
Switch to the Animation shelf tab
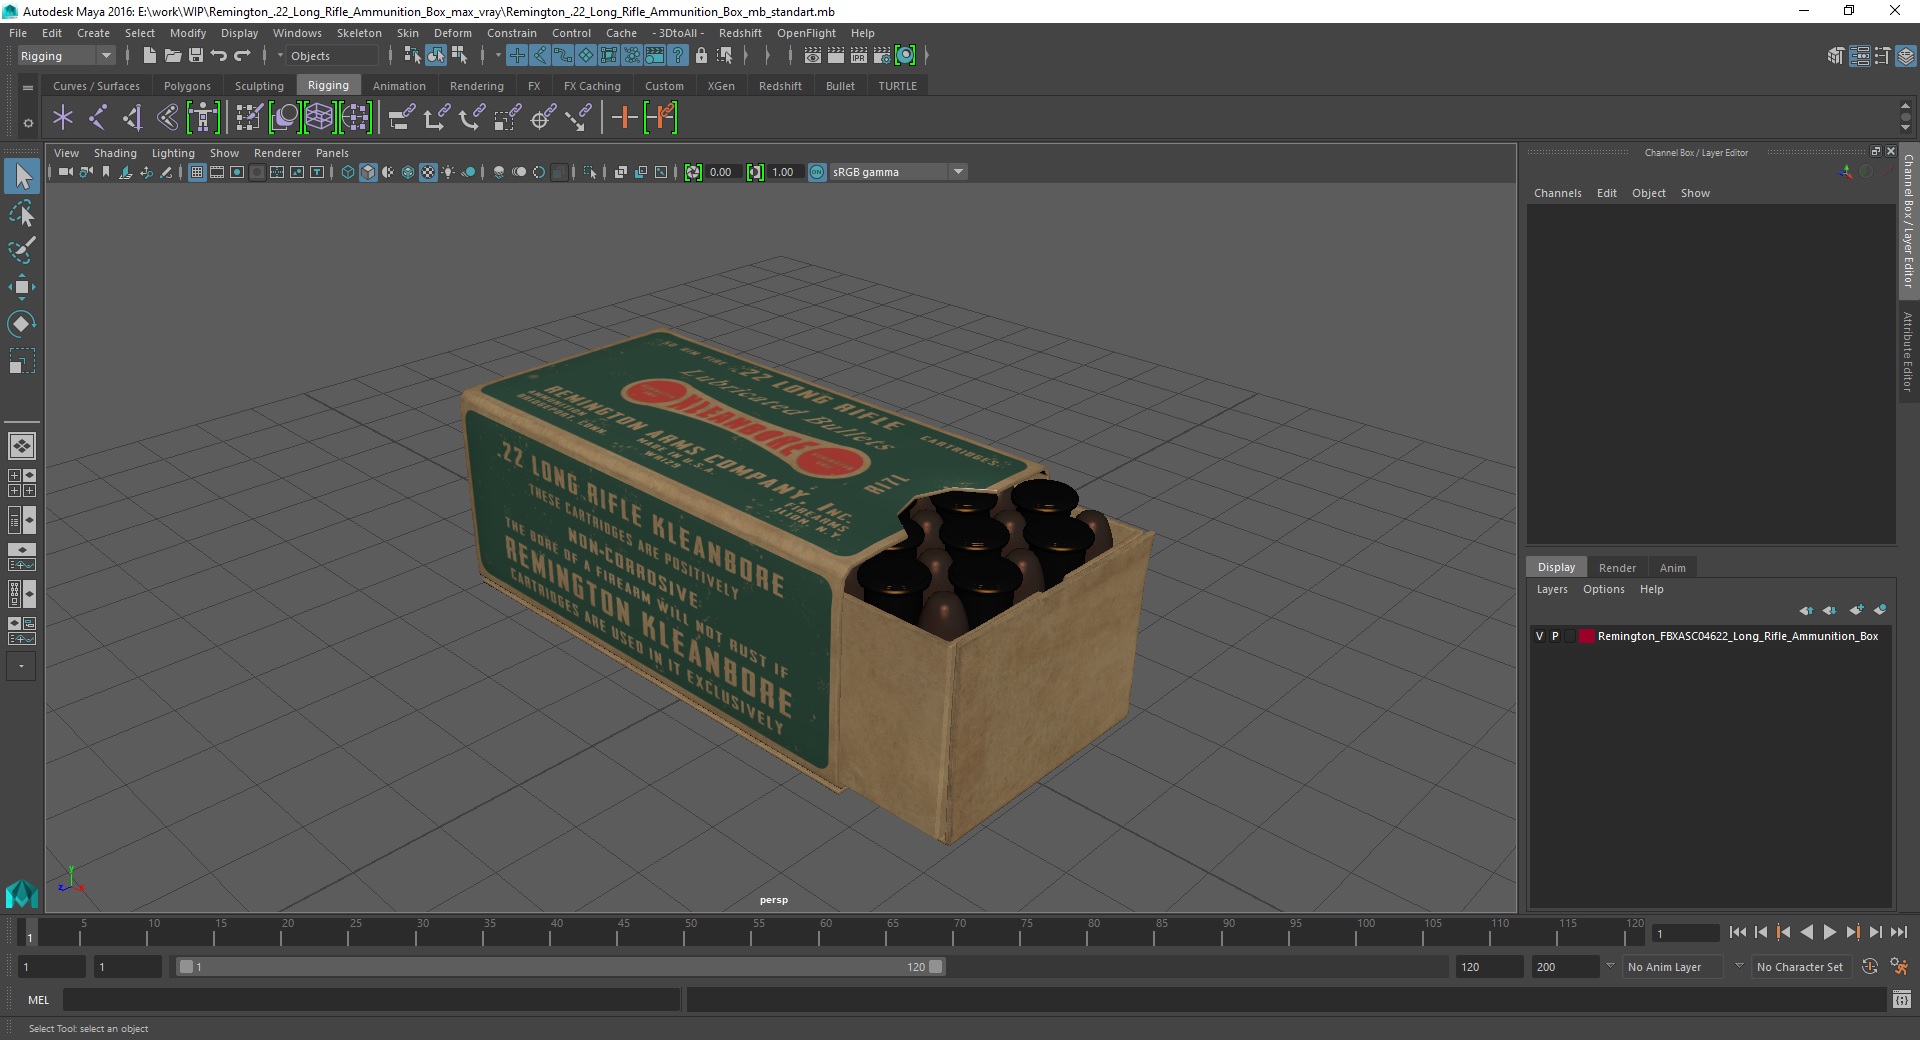click(x=399, y=86)
